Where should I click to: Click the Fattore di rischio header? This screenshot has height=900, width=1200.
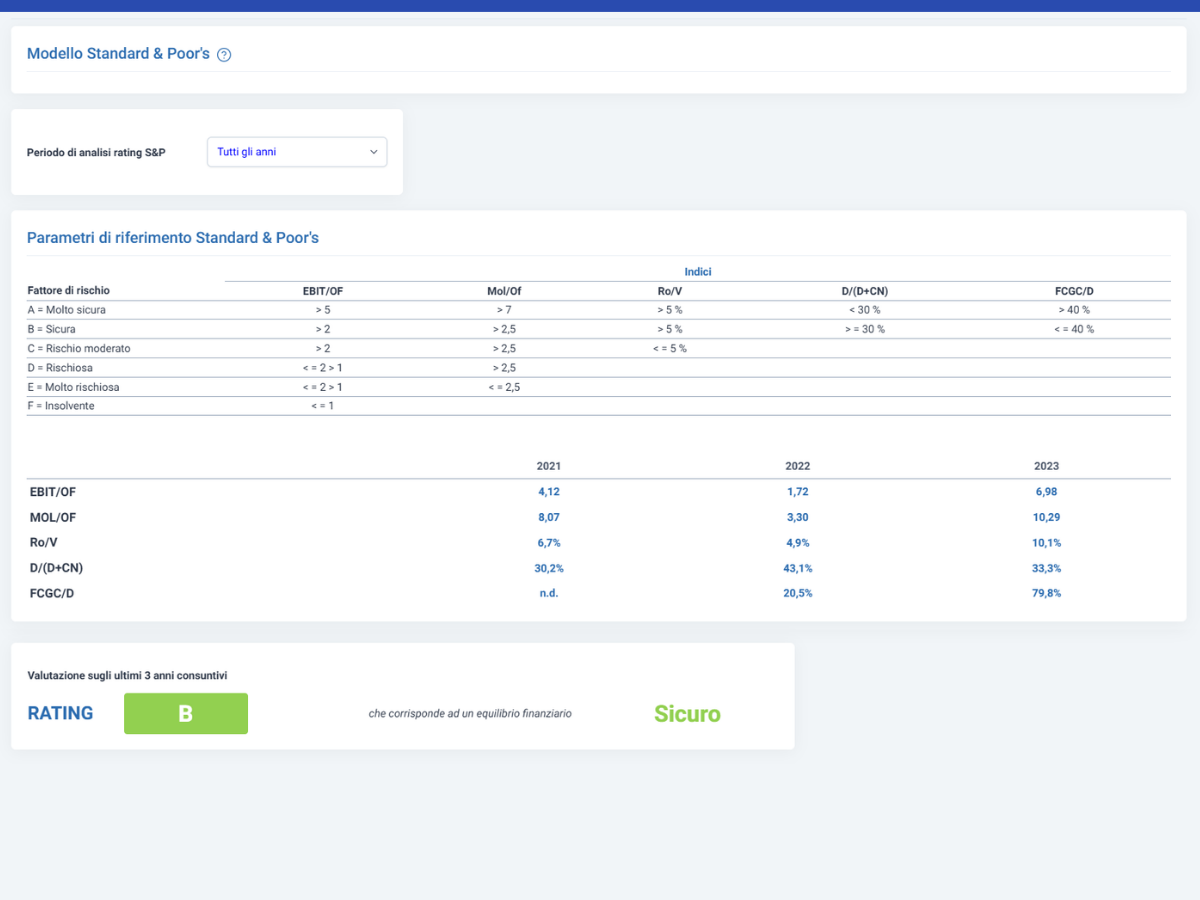coord(69,291)
